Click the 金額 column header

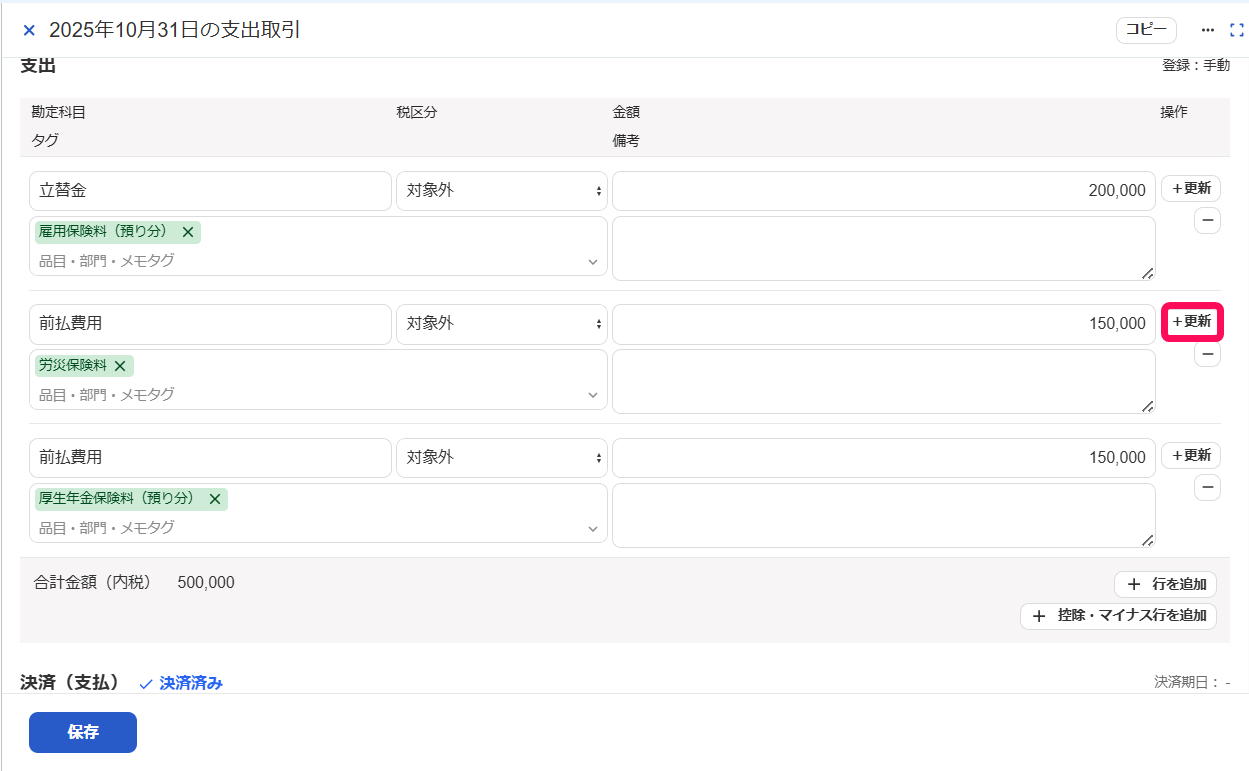tap(626, 112)
